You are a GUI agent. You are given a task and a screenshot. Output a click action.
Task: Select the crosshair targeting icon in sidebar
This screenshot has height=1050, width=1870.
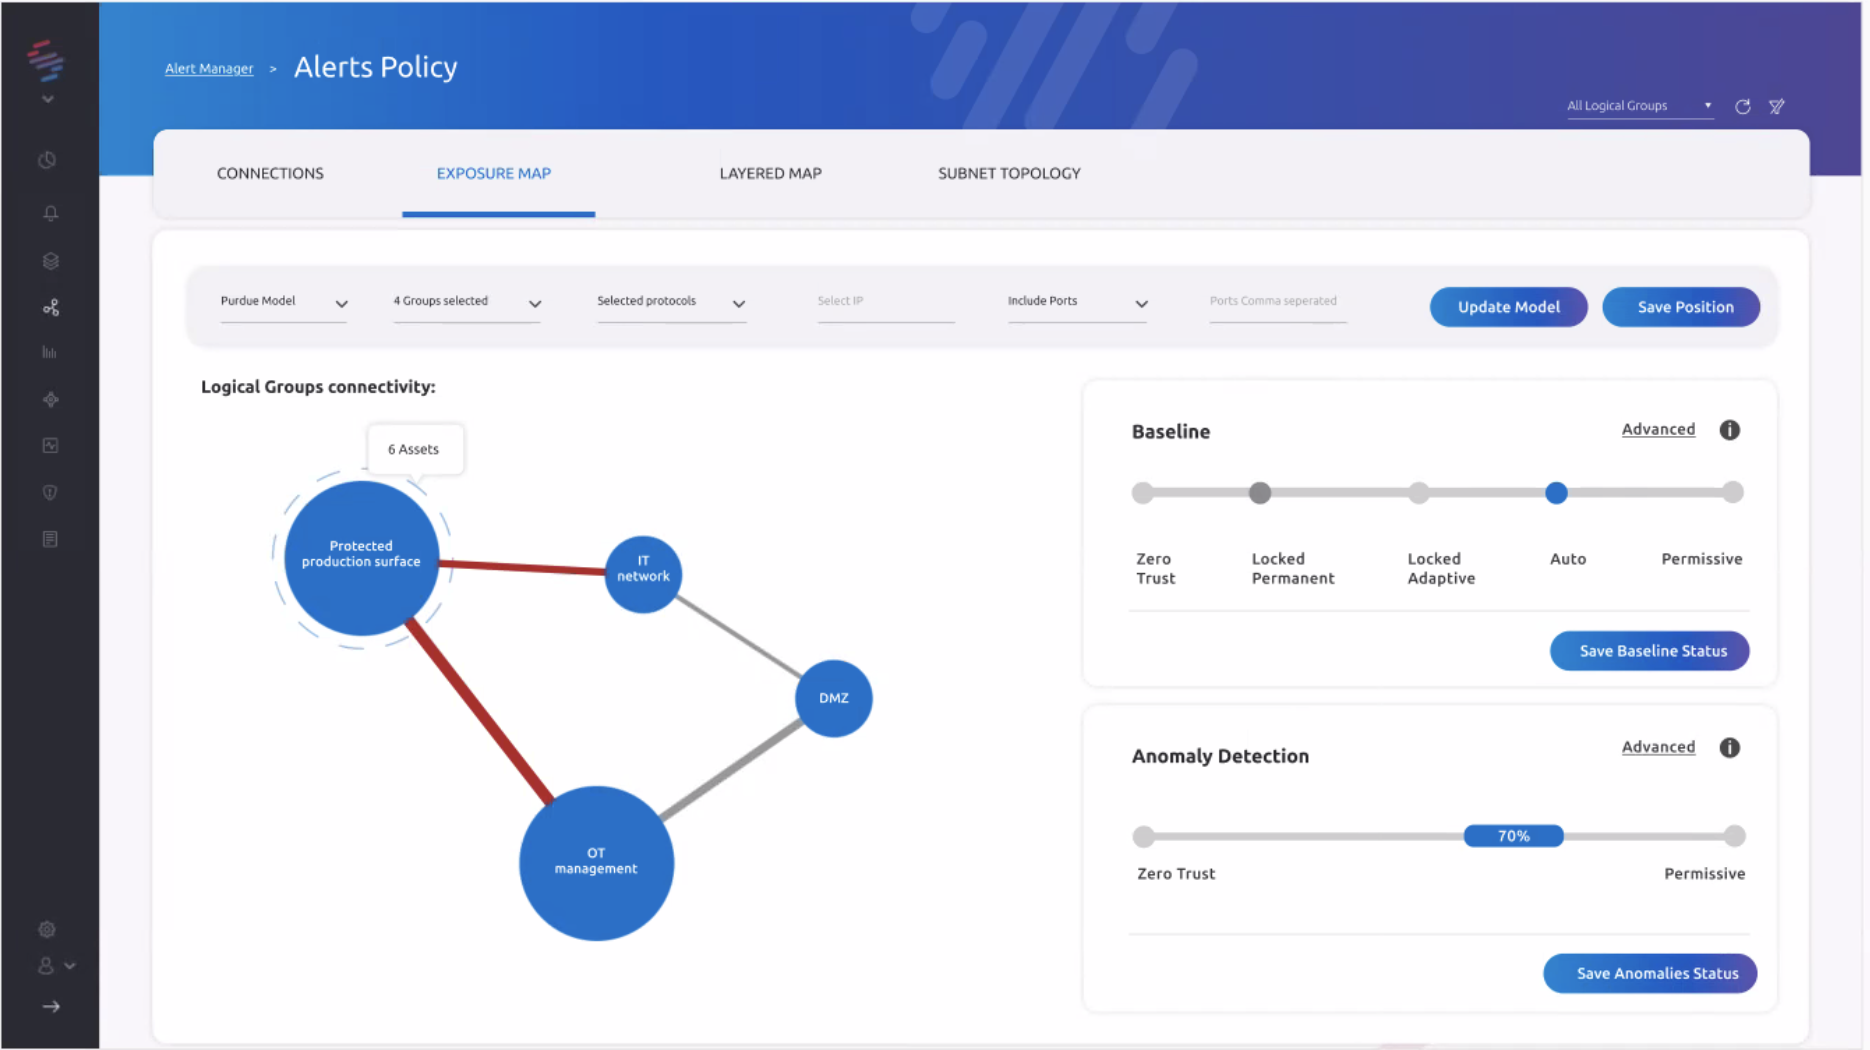(50, 399)
